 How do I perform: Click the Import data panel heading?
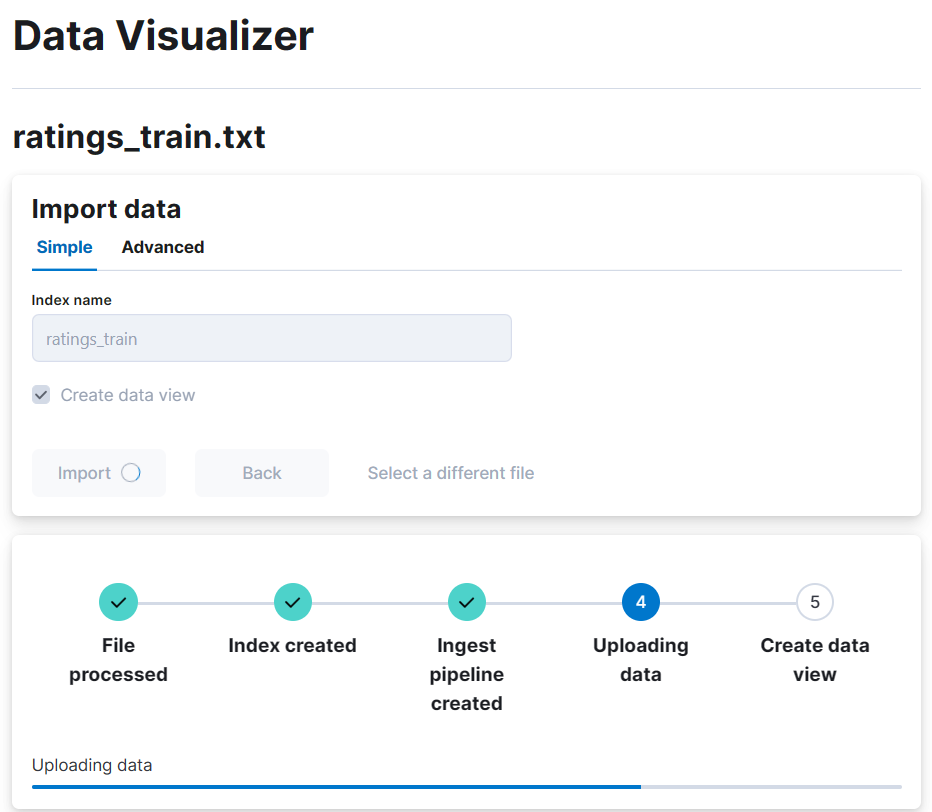pyautogui.click(x=106, y=209)
